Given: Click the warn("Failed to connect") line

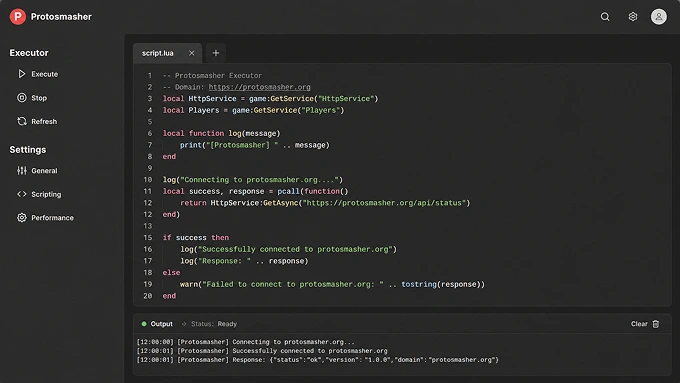Looking at the screenshot, I should (x=332, y=284).
